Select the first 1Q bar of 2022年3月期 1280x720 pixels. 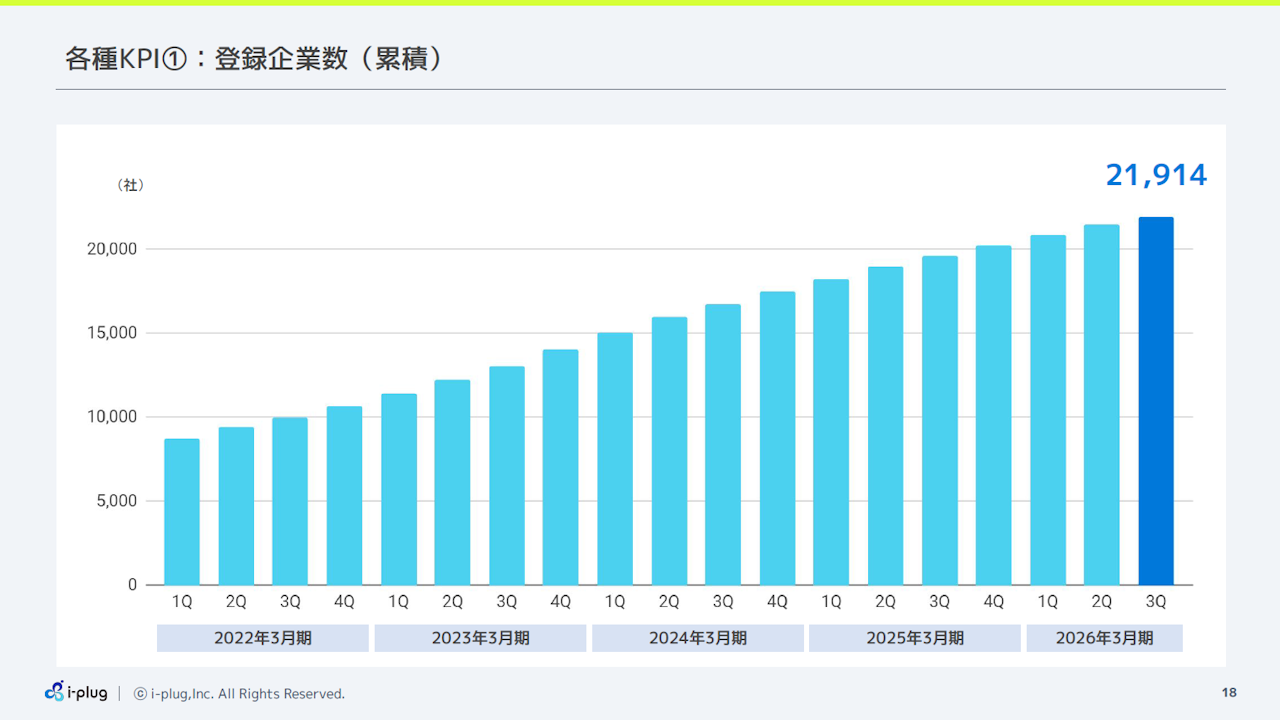coord(181,510)
